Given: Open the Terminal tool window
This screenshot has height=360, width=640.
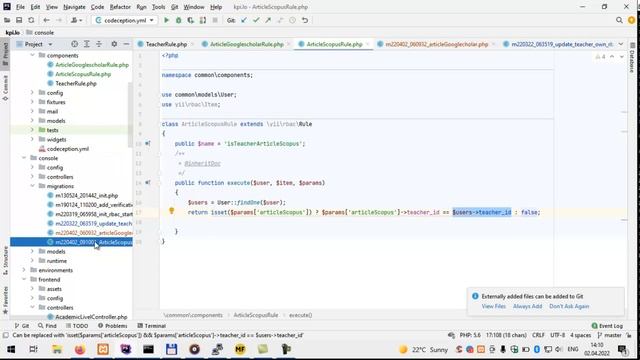Looking at the screenshot, I should [x=151, y=326].
